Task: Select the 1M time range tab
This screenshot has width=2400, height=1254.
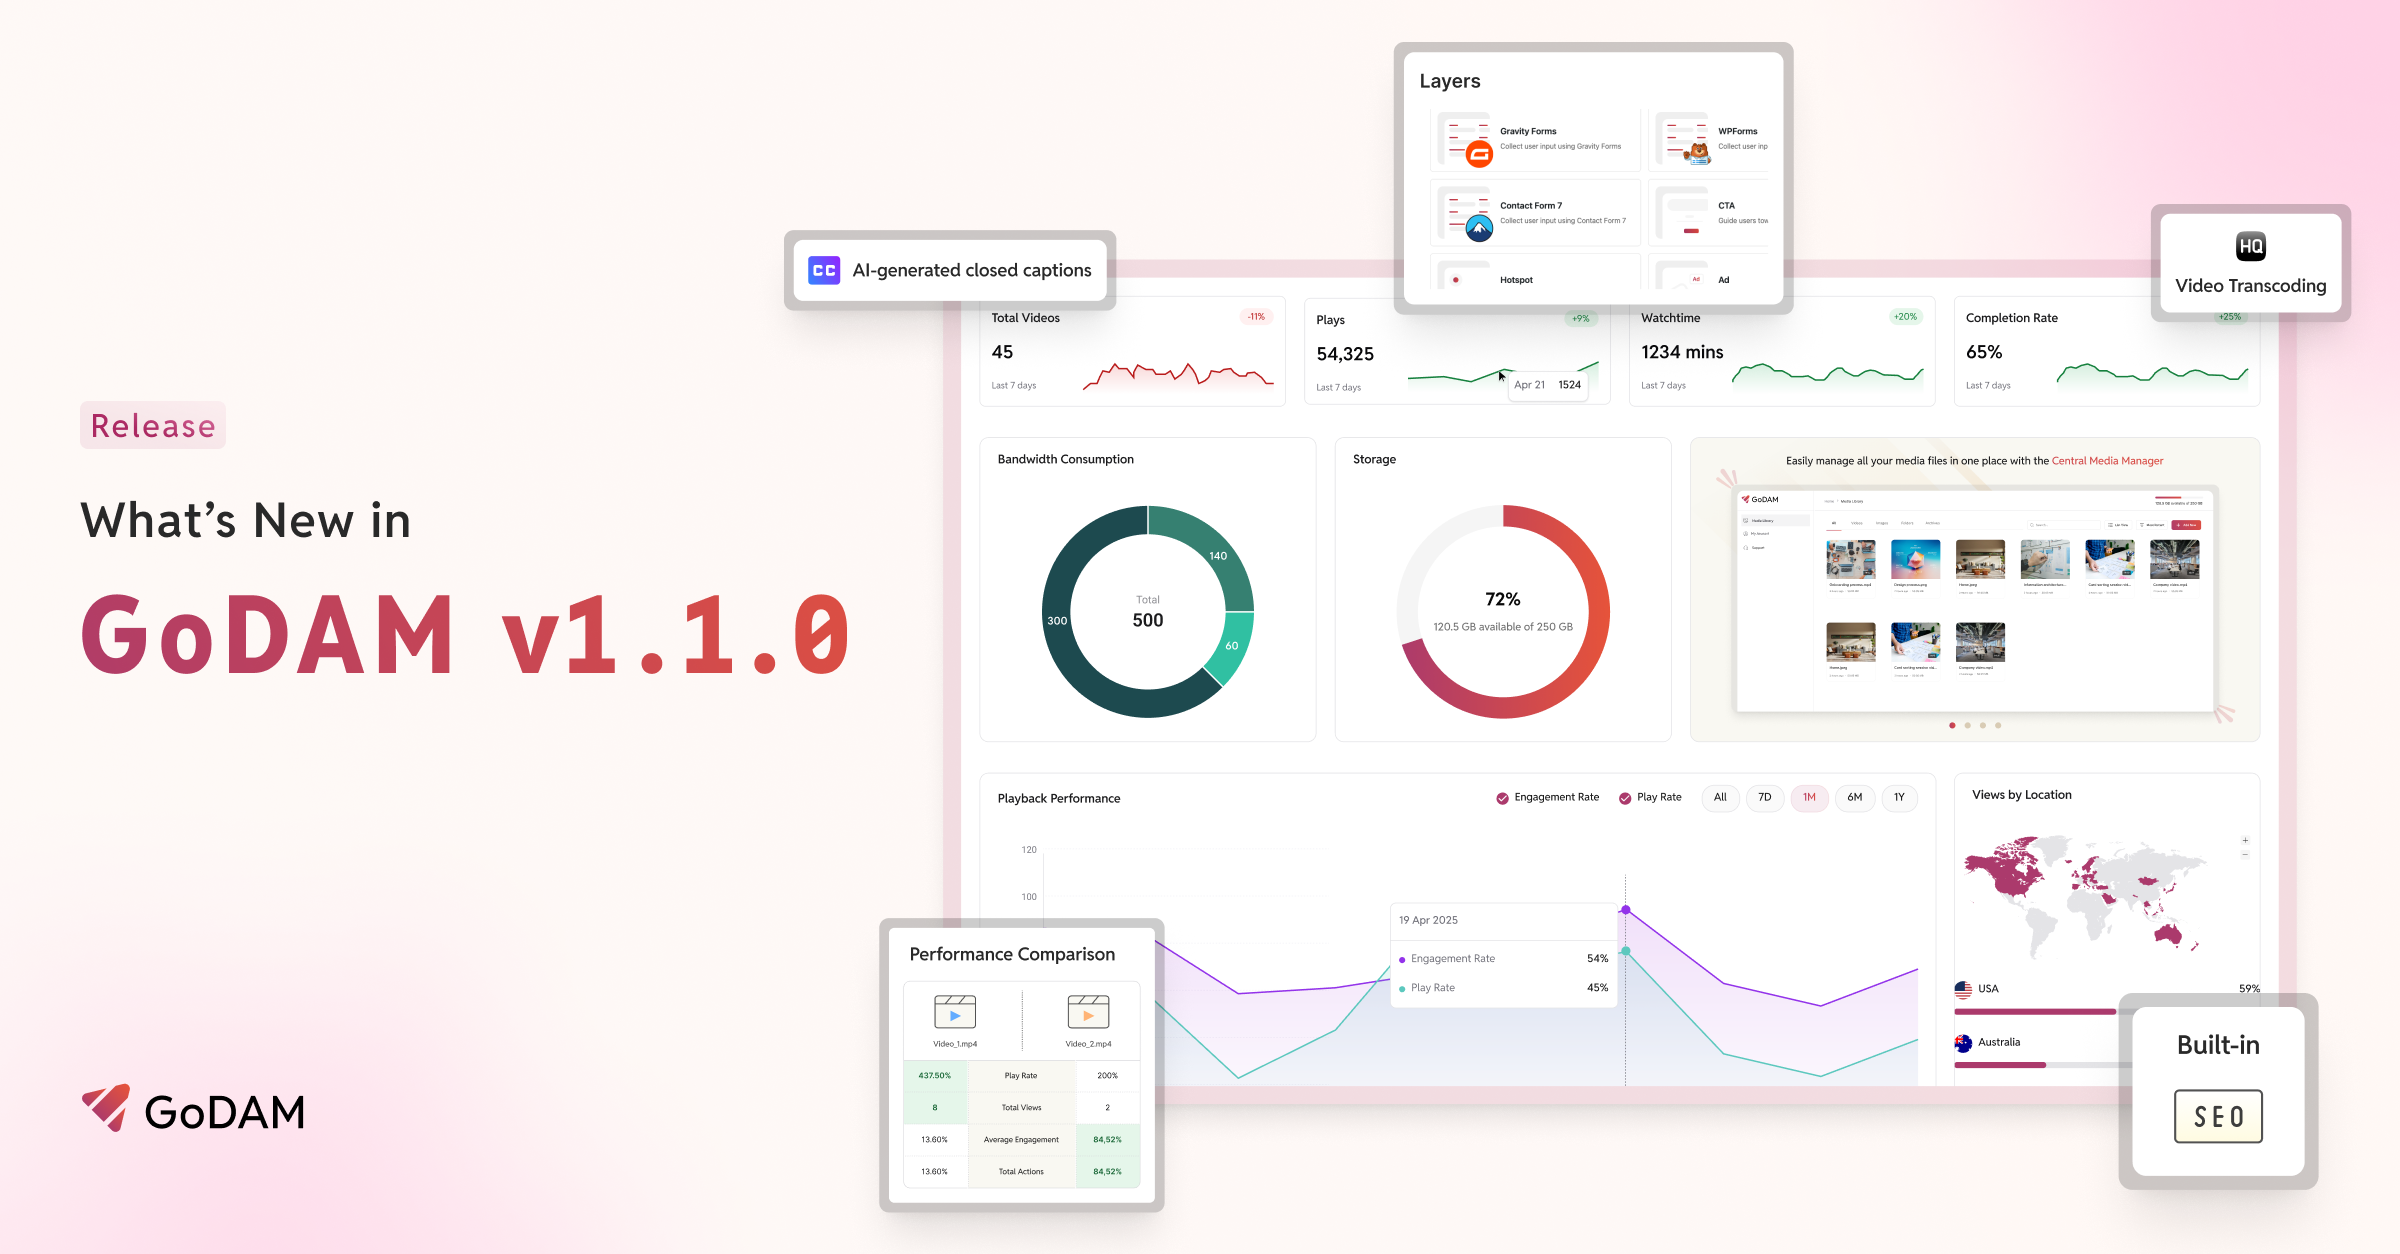Action: [x=1809, y=797]
